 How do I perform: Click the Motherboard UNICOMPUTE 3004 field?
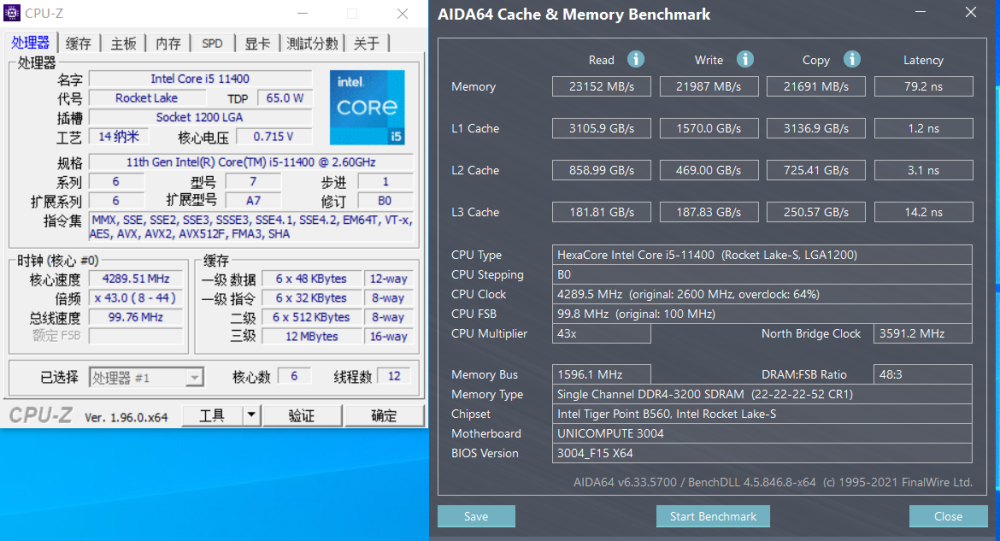[762, 433]
